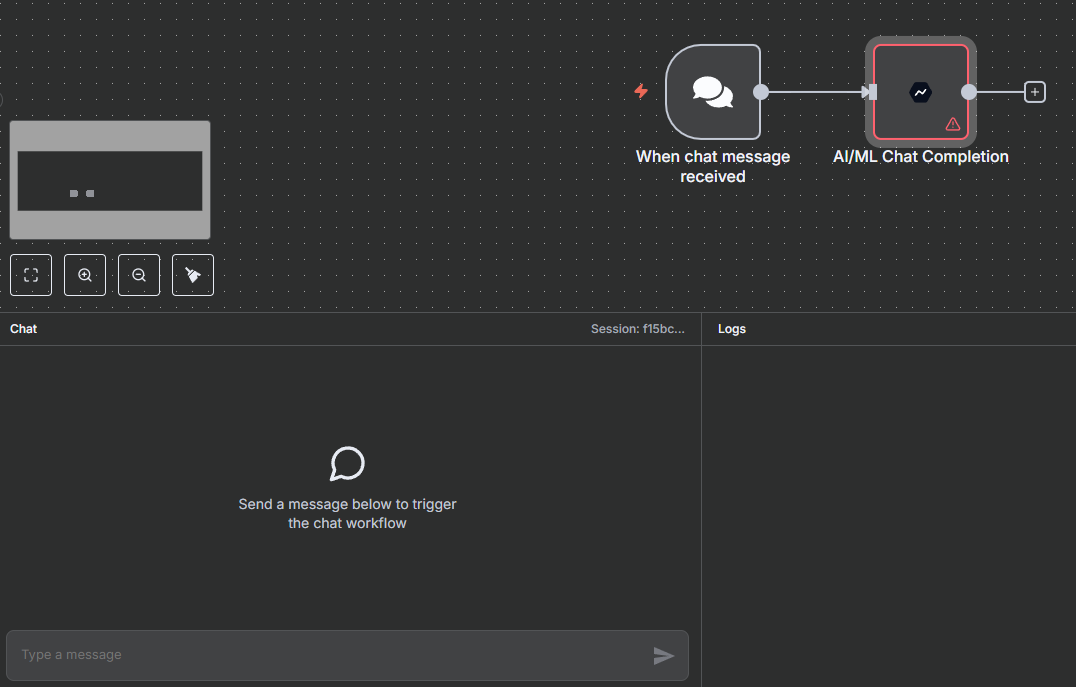
Task: Click the chat trigger node's output connector
Action: click(761, 92)
